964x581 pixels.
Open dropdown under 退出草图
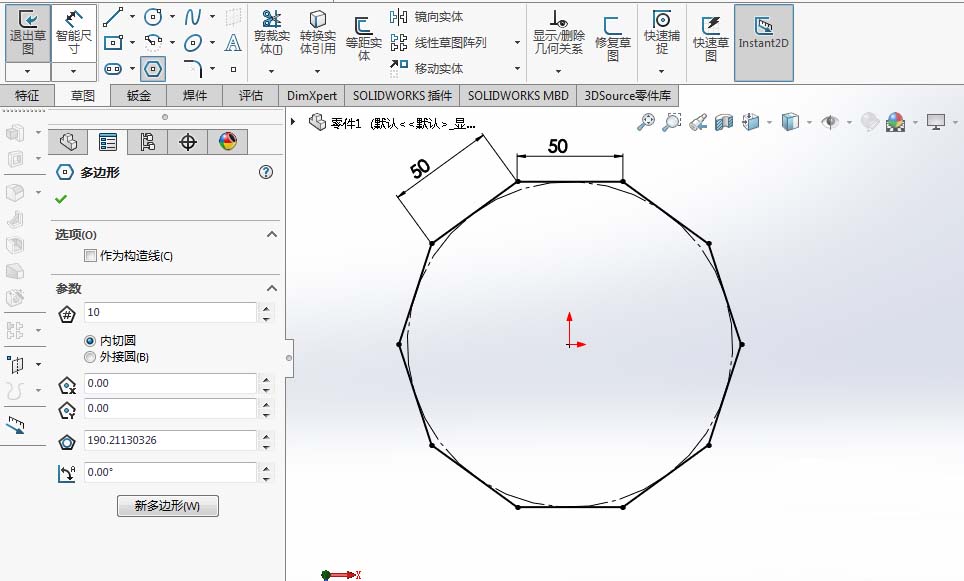pyautogui.click(x=28, y=71)
